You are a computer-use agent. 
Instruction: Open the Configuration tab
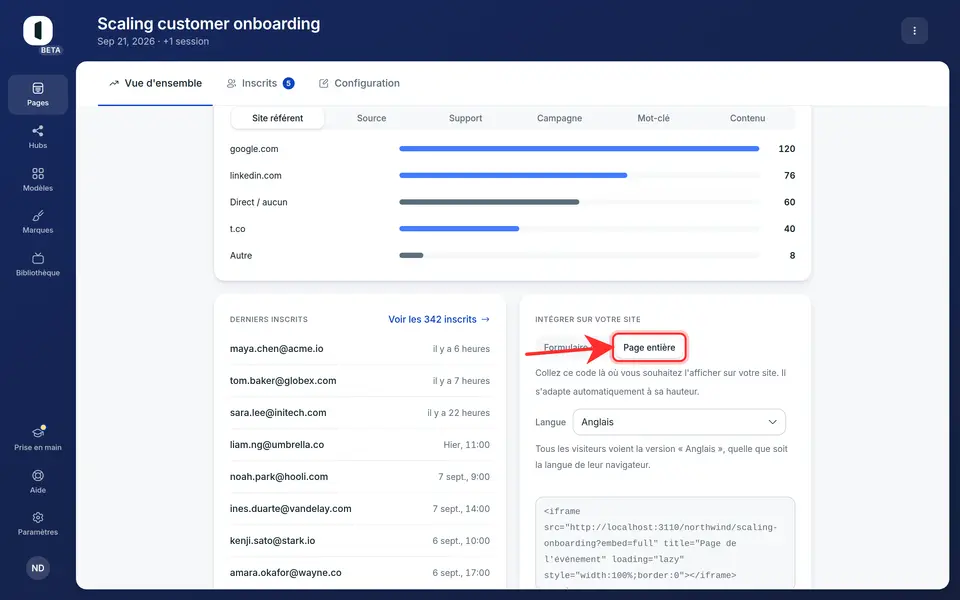[x=359, y=83]
